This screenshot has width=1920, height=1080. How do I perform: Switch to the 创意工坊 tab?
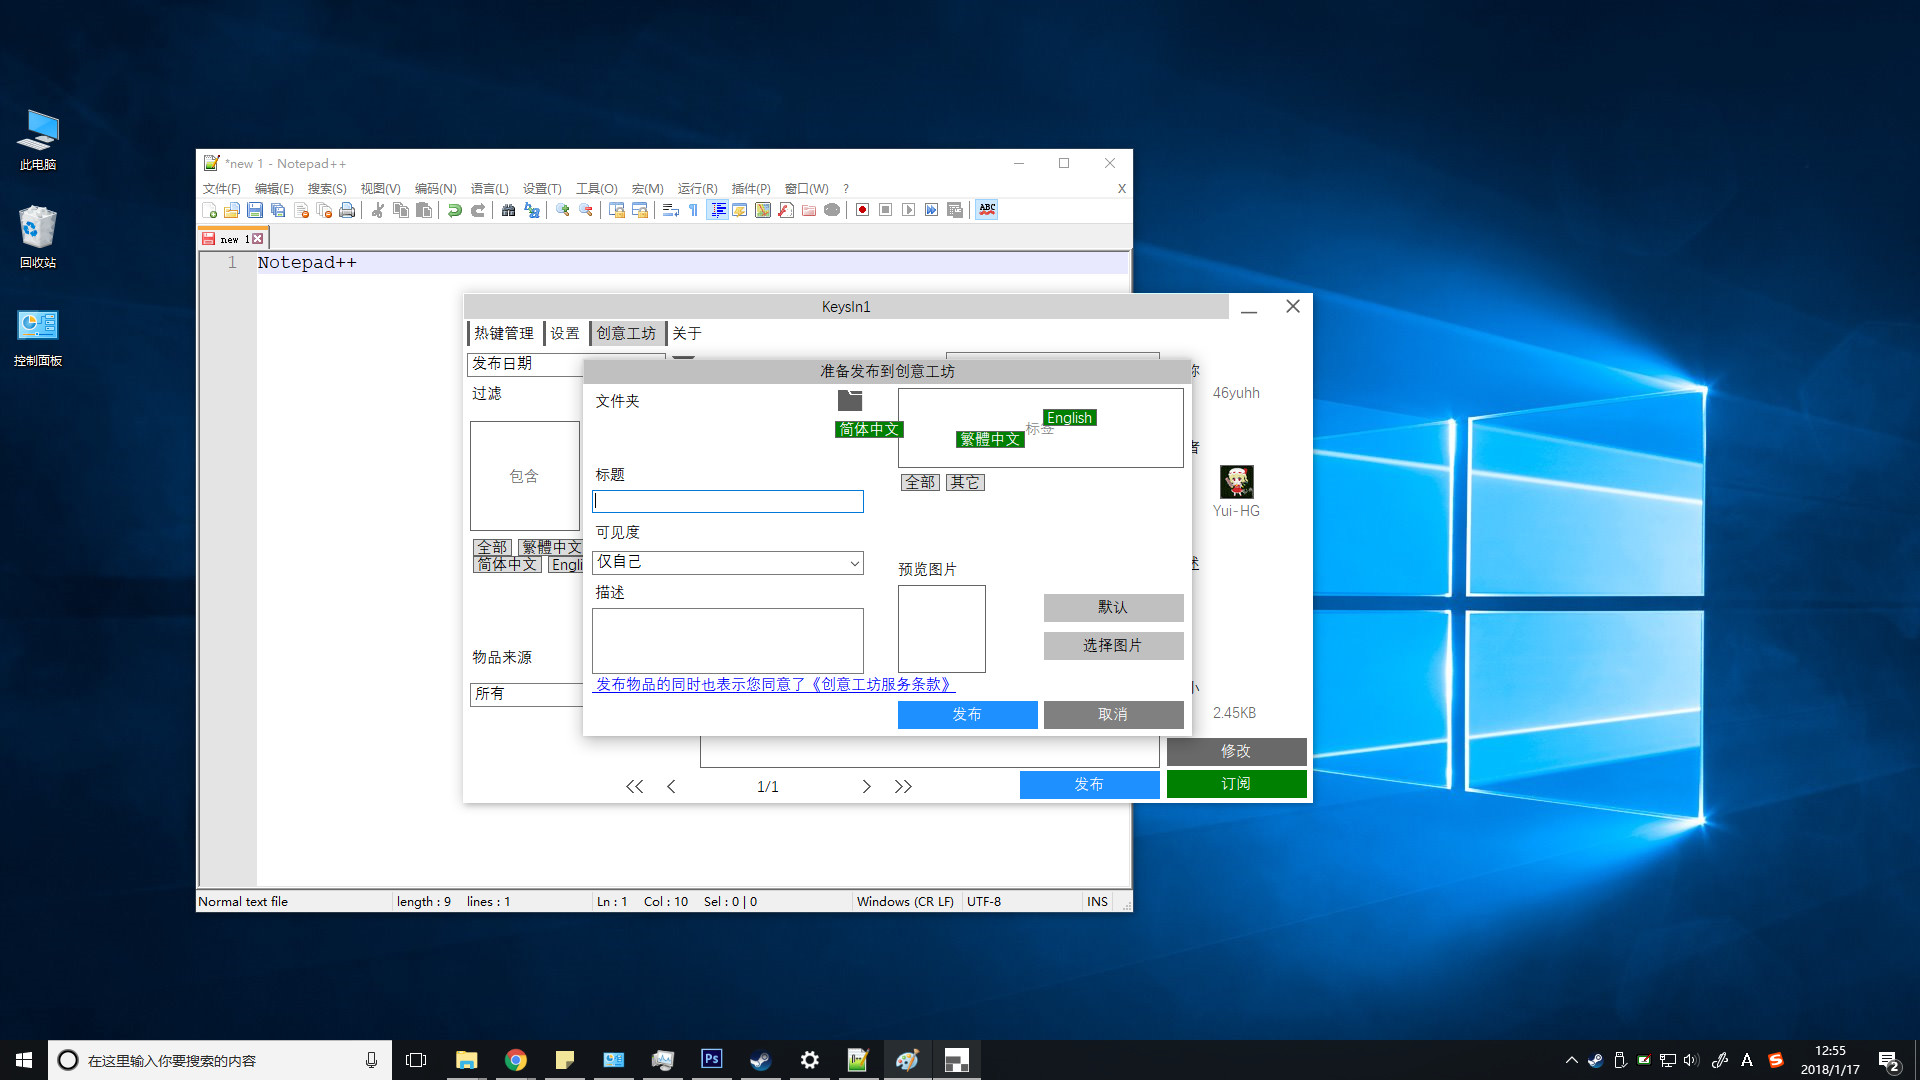coord(626,333)
